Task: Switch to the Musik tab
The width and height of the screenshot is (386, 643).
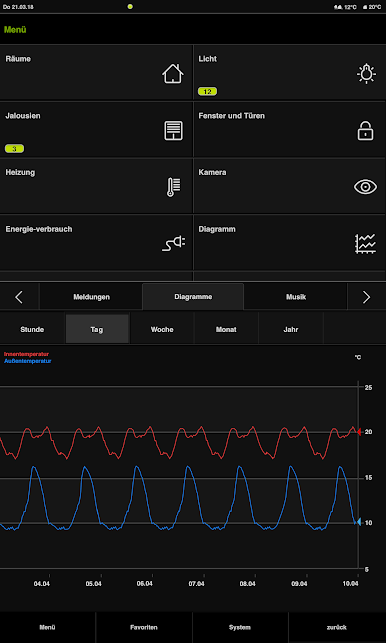Action: 296,297
